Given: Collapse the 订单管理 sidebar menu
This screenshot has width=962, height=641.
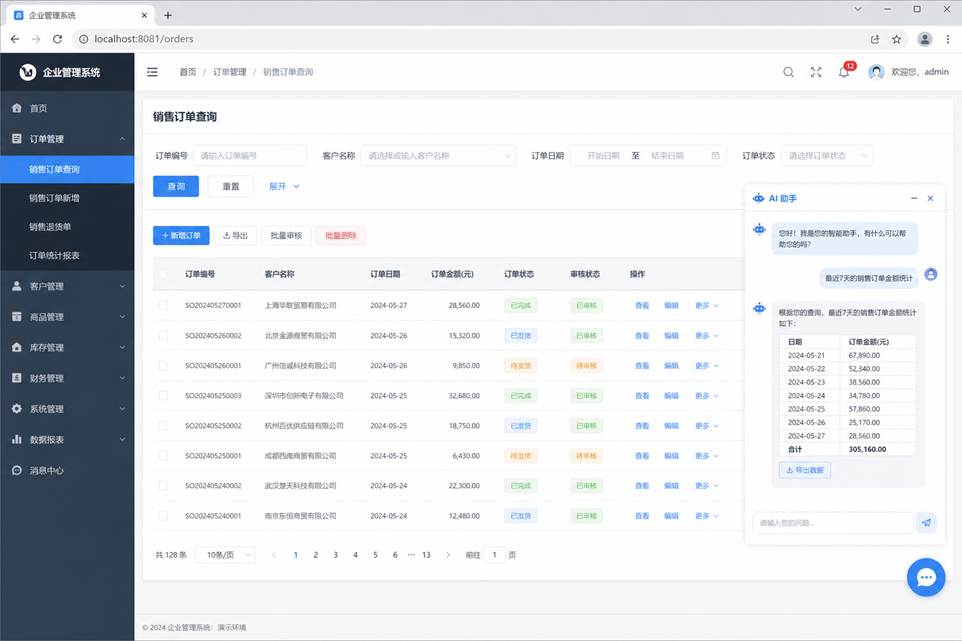Looking at the screenshot, I should click(x=67, y=139).
